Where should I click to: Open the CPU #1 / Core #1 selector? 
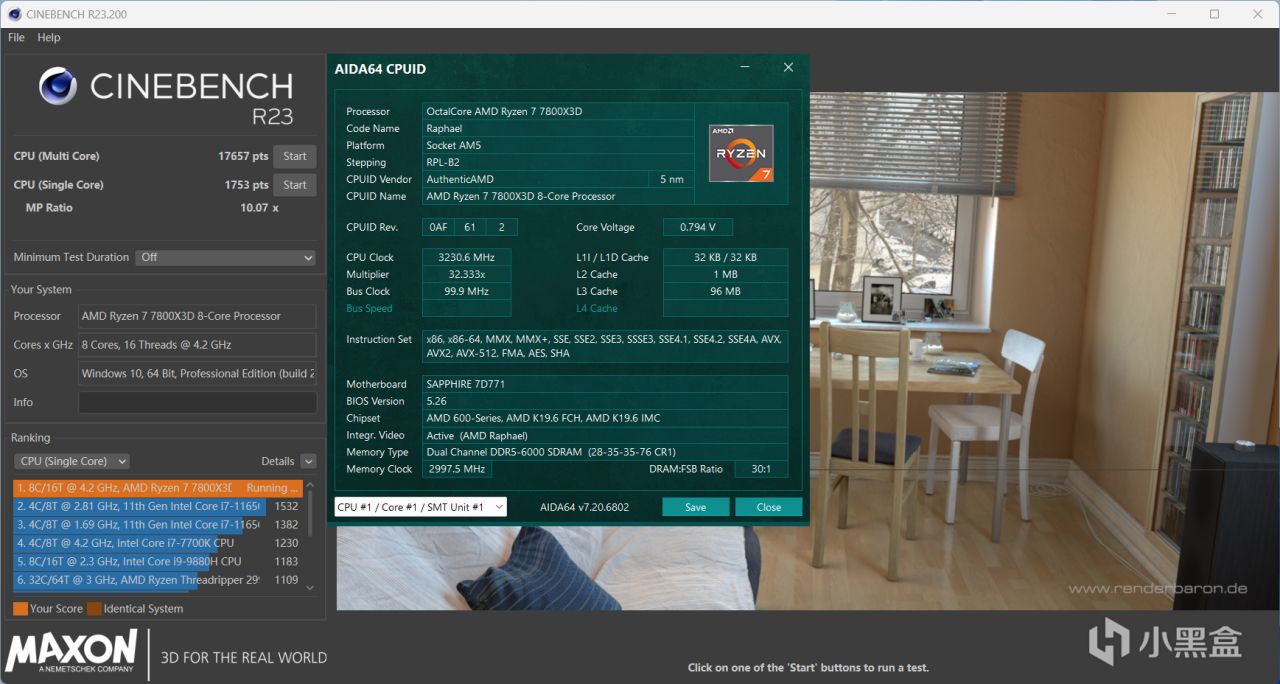421,507
